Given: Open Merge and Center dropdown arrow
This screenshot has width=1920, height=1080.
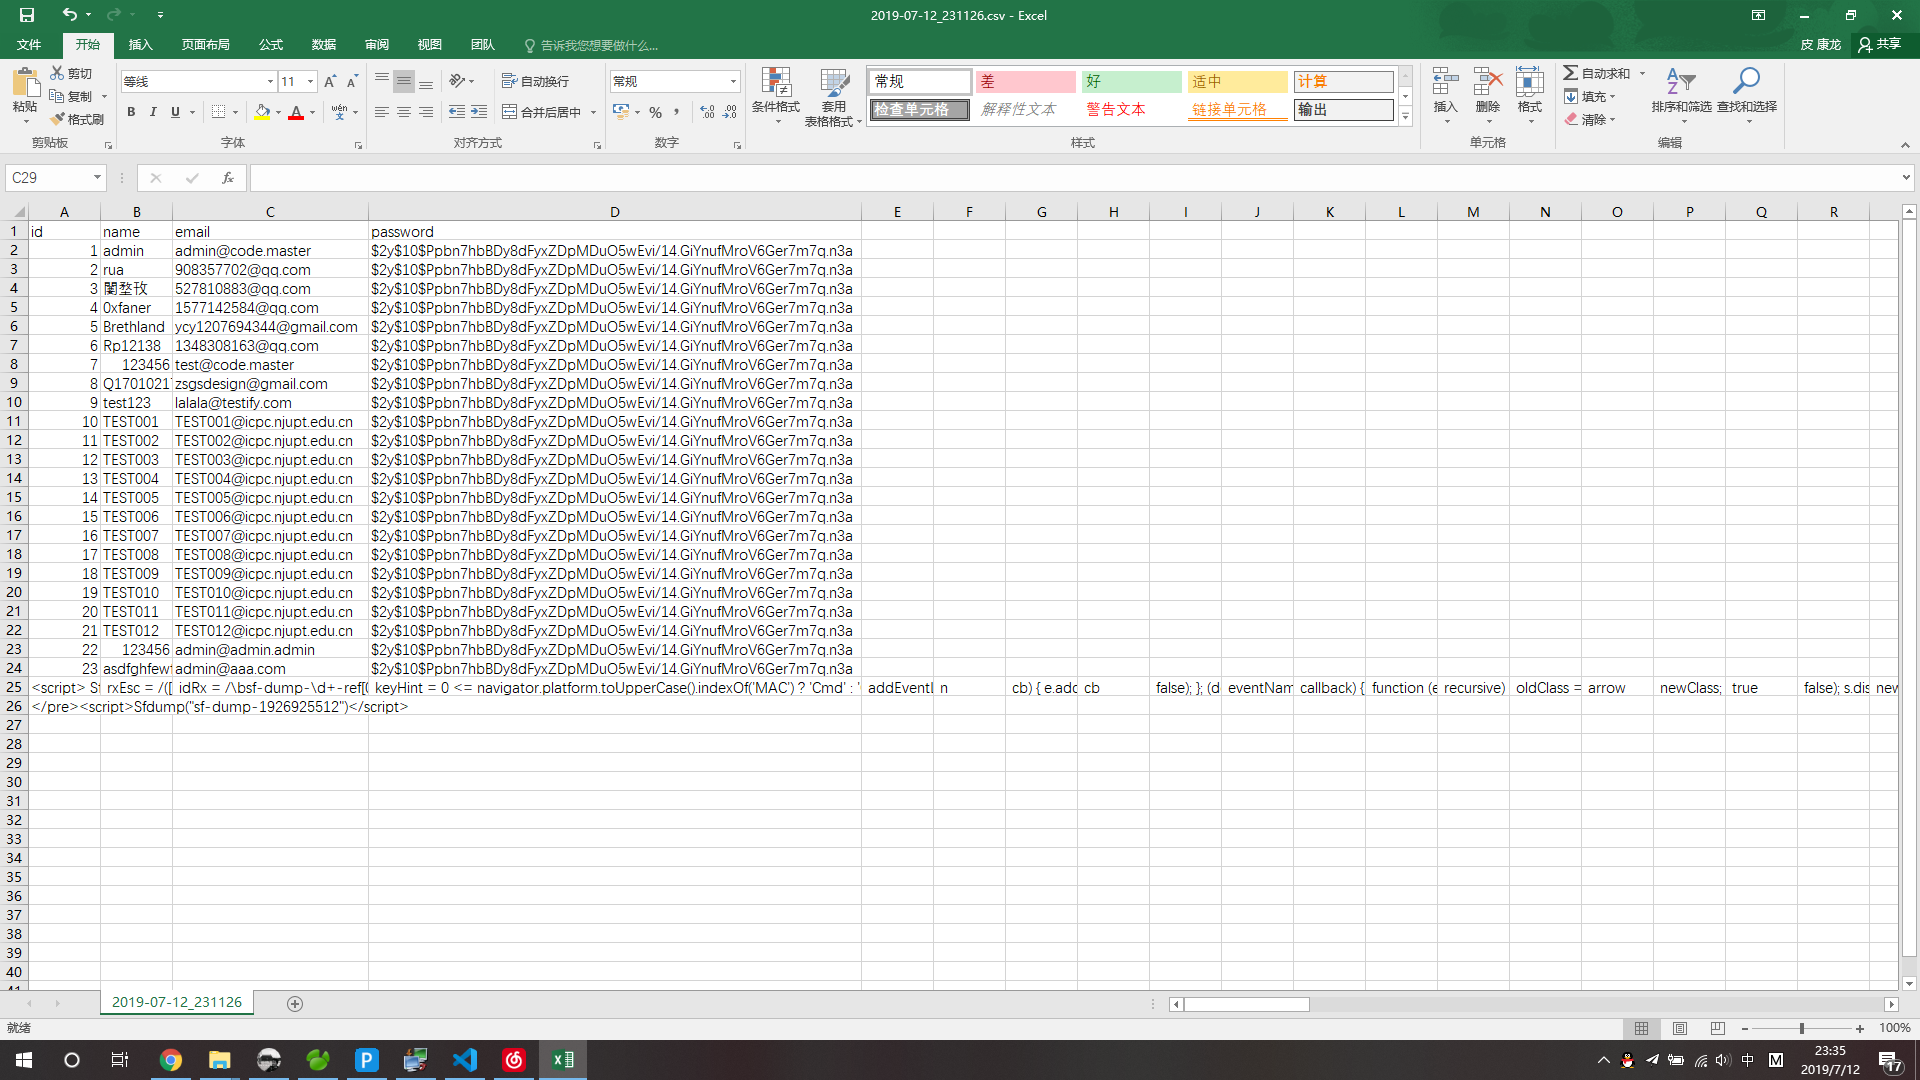Looking at the screenshot, I should point(593,112).
